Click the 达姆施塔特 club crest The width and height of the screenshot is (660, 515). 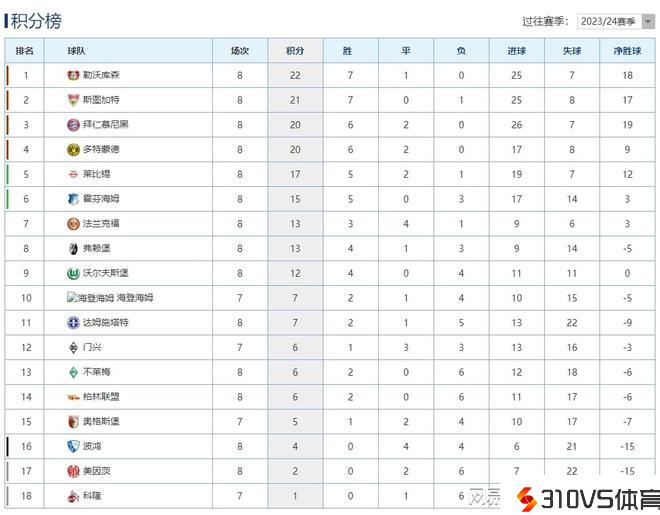coord(73,322)
